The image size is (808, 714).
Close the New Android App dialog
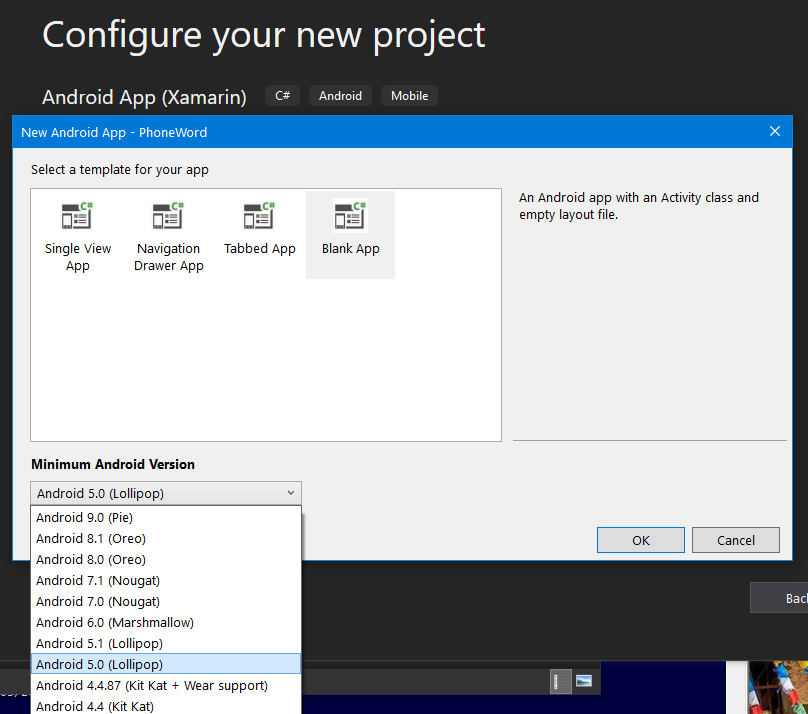coord(774,131)
